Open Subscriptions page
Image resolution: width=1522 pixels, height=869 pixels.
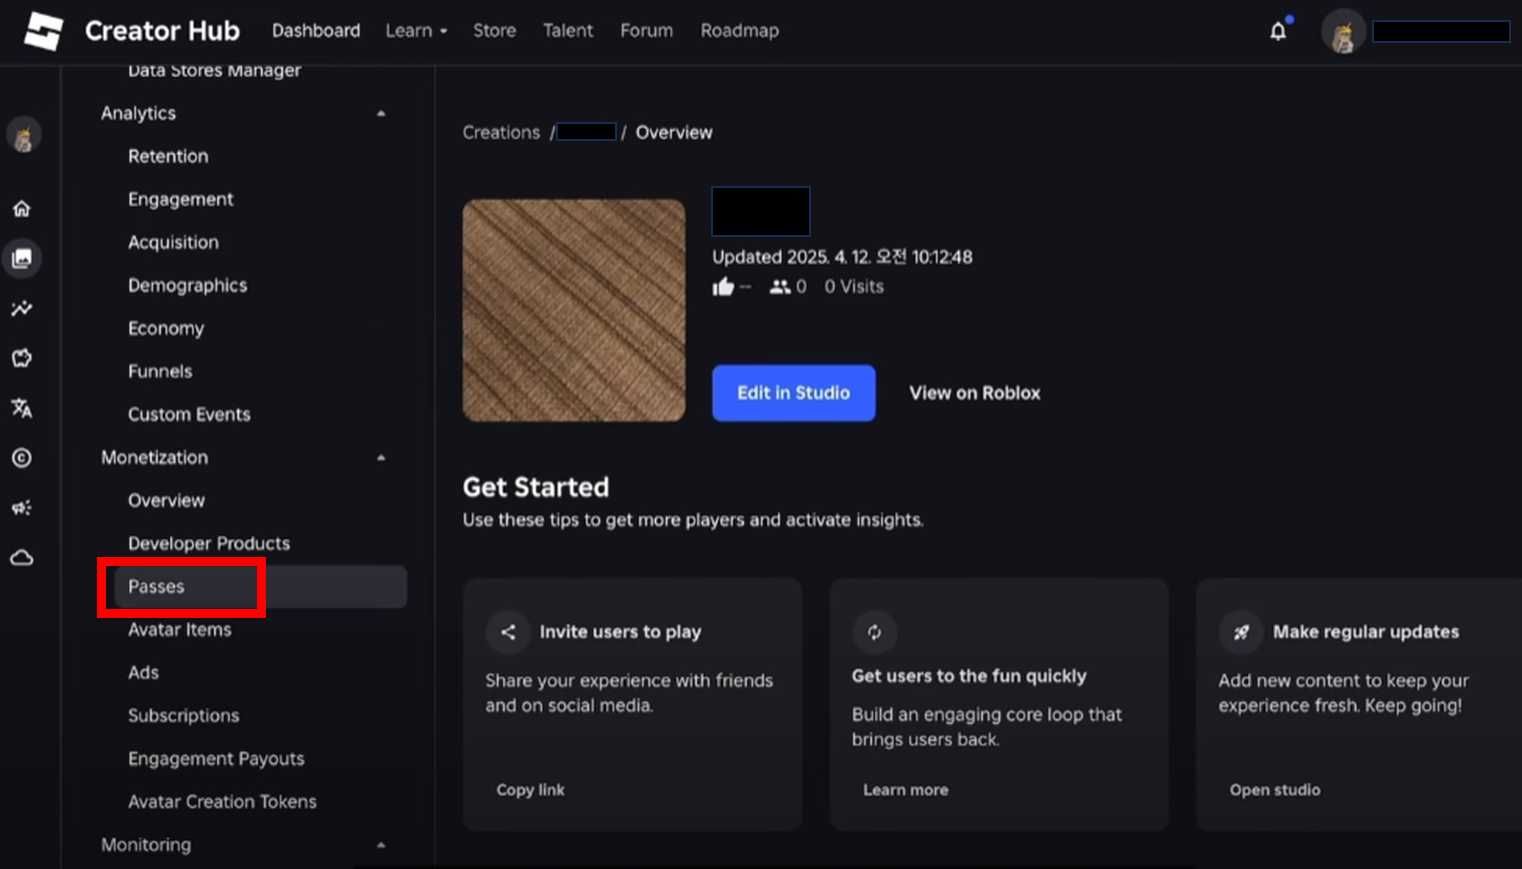pyautogui.click(x=183, y=716)
